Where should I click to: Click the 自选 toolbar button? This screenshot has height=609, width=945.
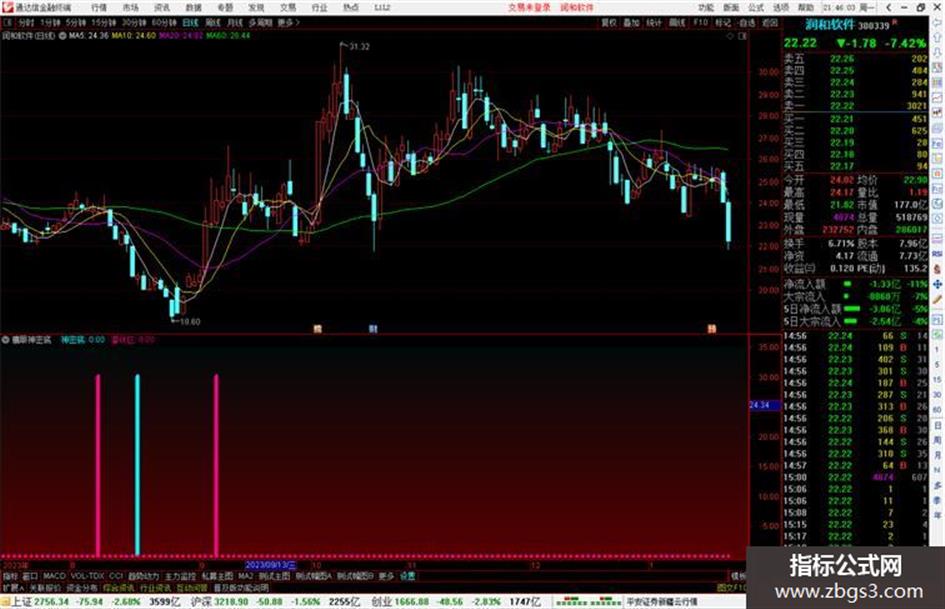click(746, 22)
